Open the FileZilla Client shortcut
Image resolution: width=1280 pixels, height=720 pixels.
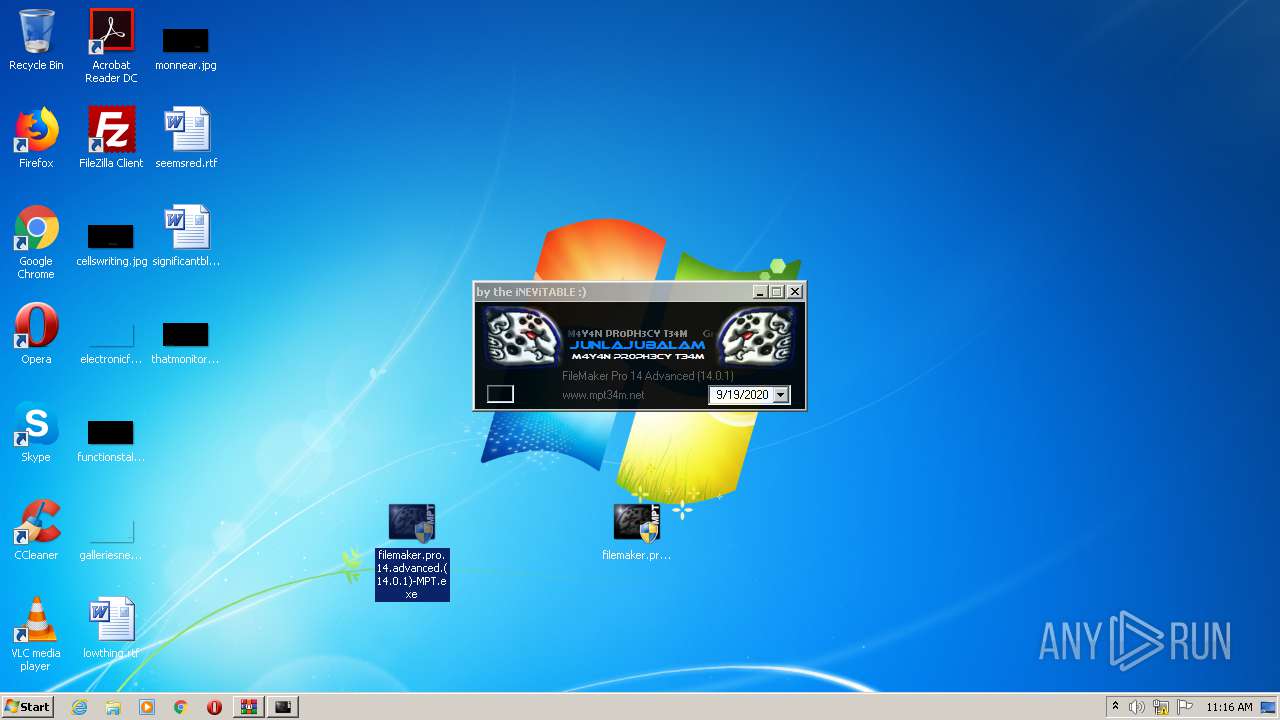pos(111,138)
